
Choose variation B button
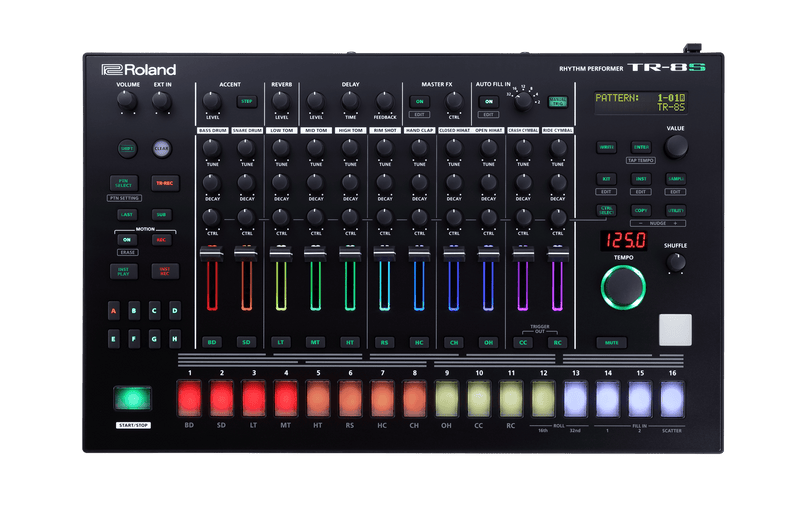tap(134, 311)
